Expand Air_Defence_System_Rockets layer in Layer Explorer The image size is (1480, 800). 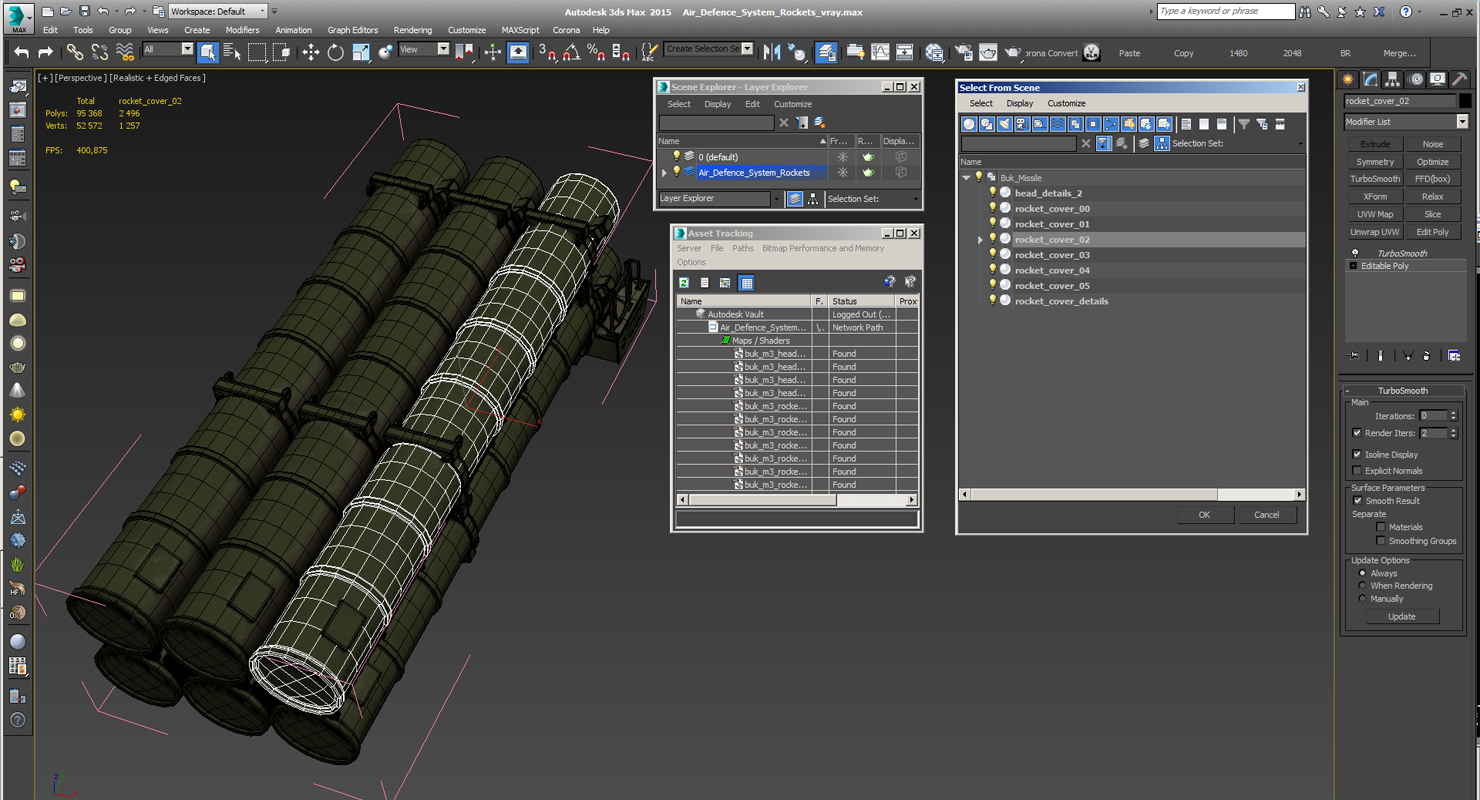tap(664, 173)
